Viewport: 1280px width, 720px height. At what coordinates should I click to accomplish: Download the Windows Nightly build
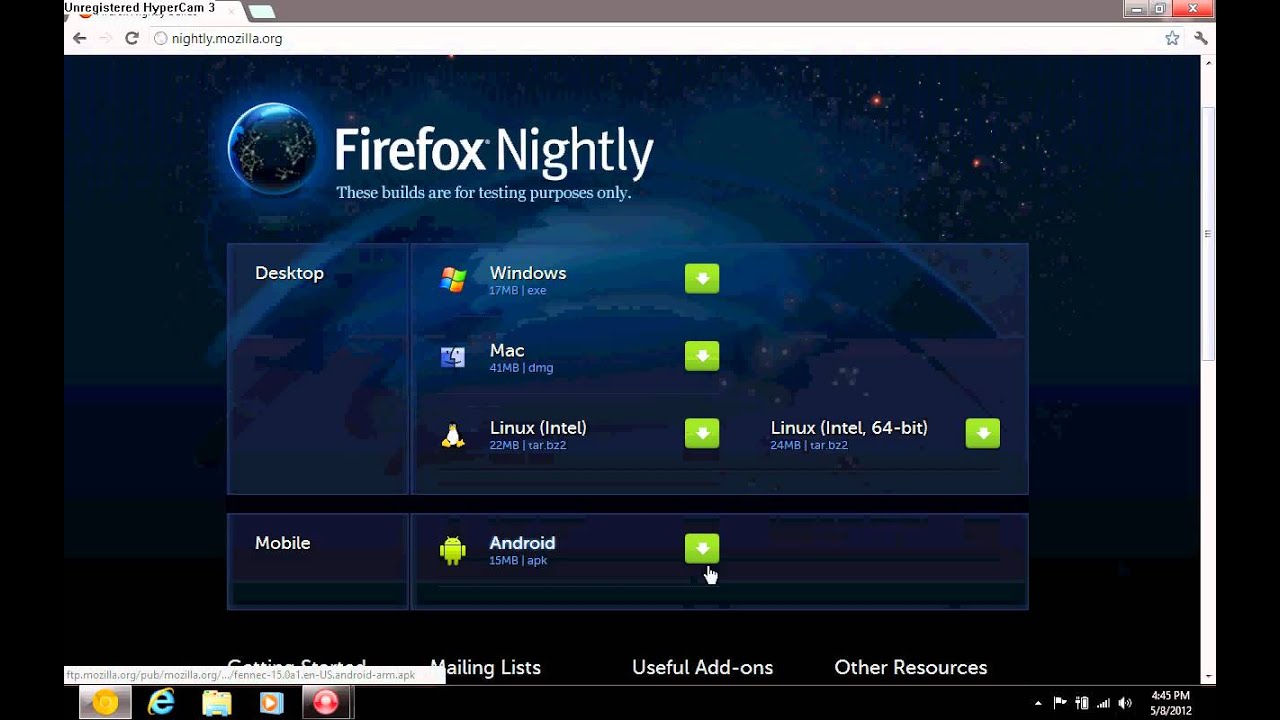[x=702, y=278]
